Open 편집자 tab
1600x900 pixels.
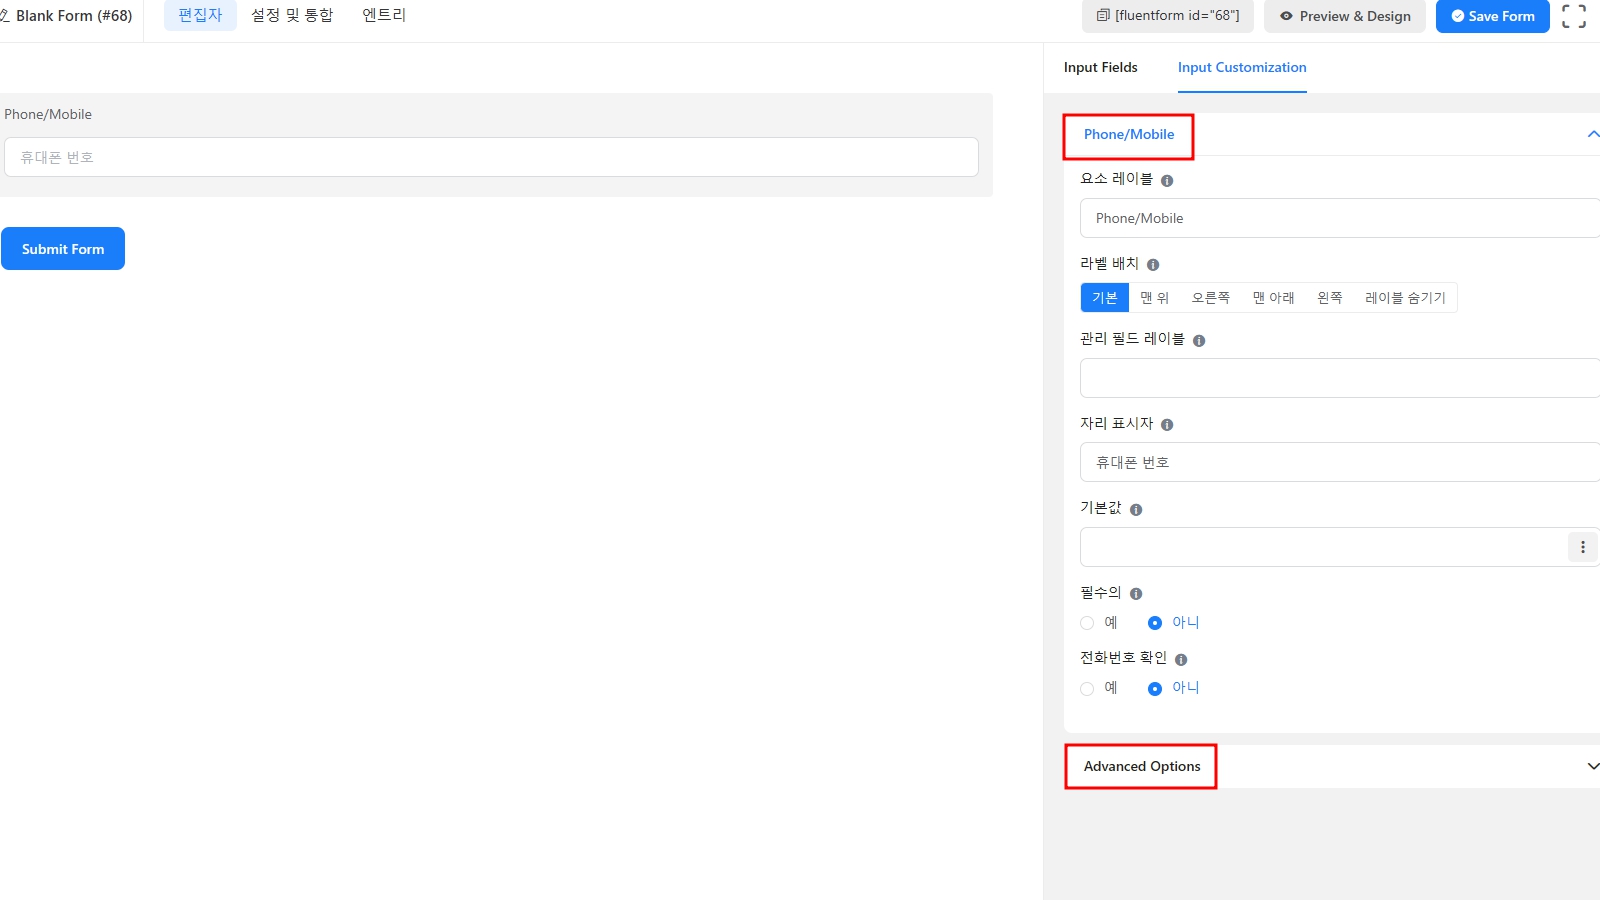pos(200,15)
